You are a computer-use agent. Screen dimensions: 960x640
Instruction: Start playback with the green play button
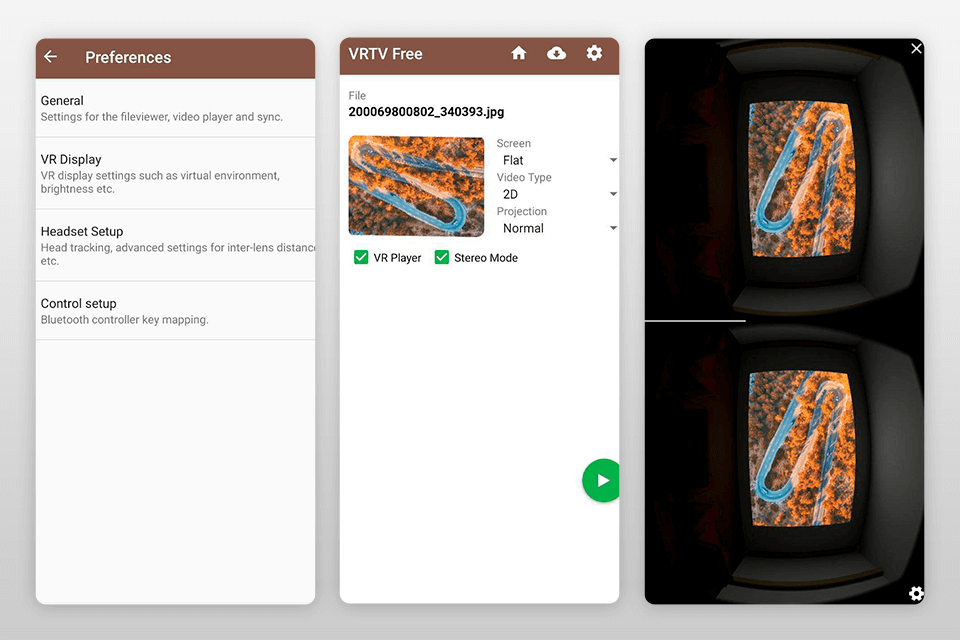(601, 480)
